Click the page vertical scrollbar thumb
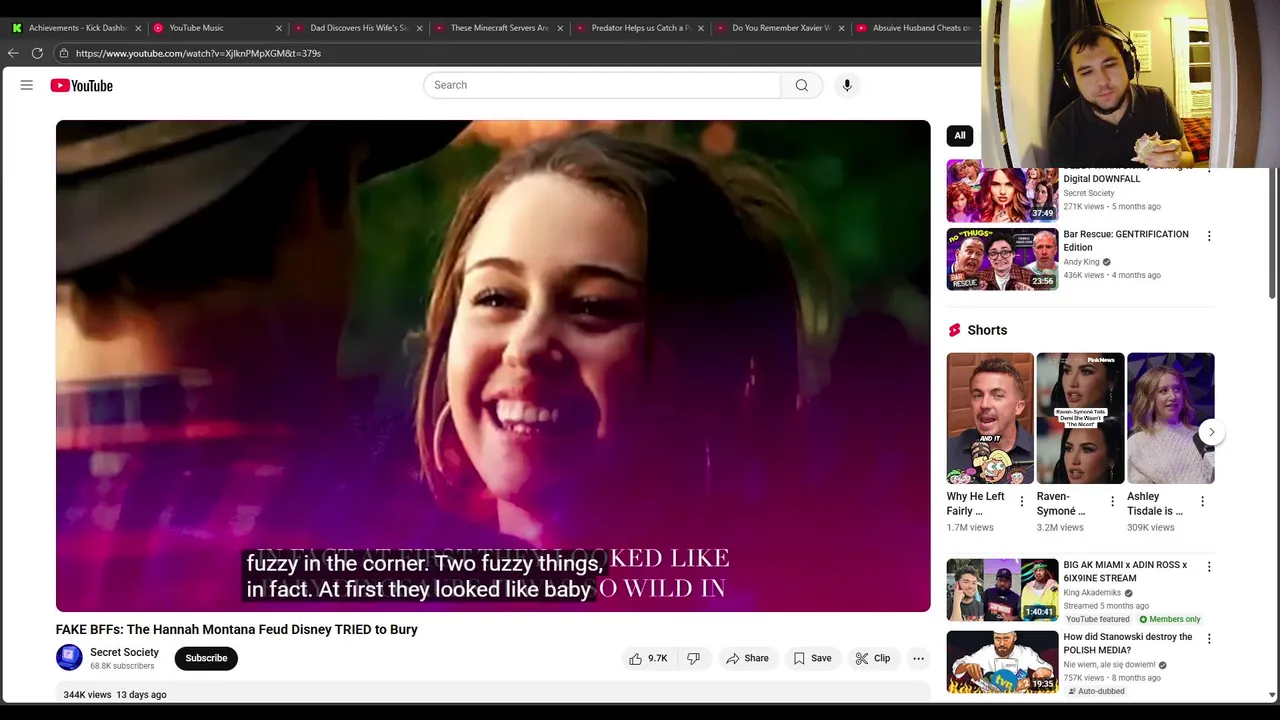 point(1272,232)
